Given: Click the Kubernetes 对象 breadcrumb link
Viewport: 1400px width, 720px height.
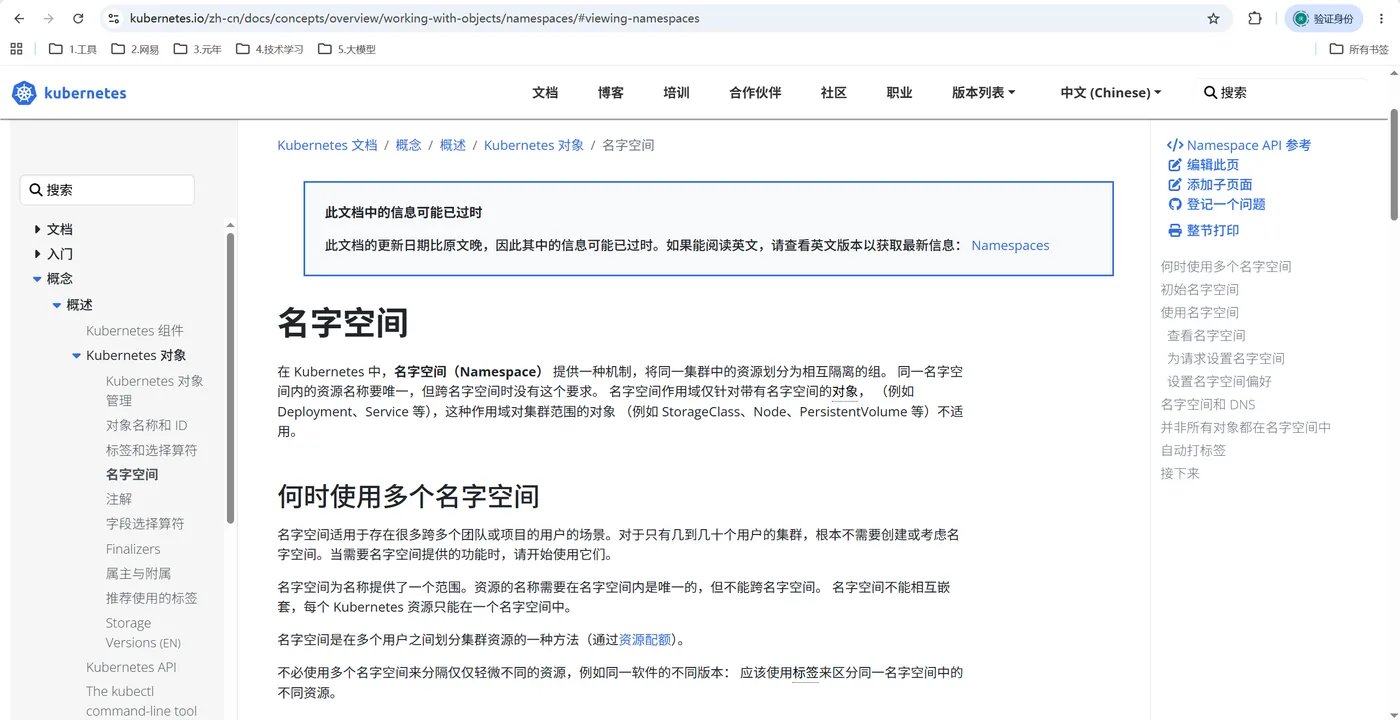Looking at the screenshot, I should click(534, 145).
